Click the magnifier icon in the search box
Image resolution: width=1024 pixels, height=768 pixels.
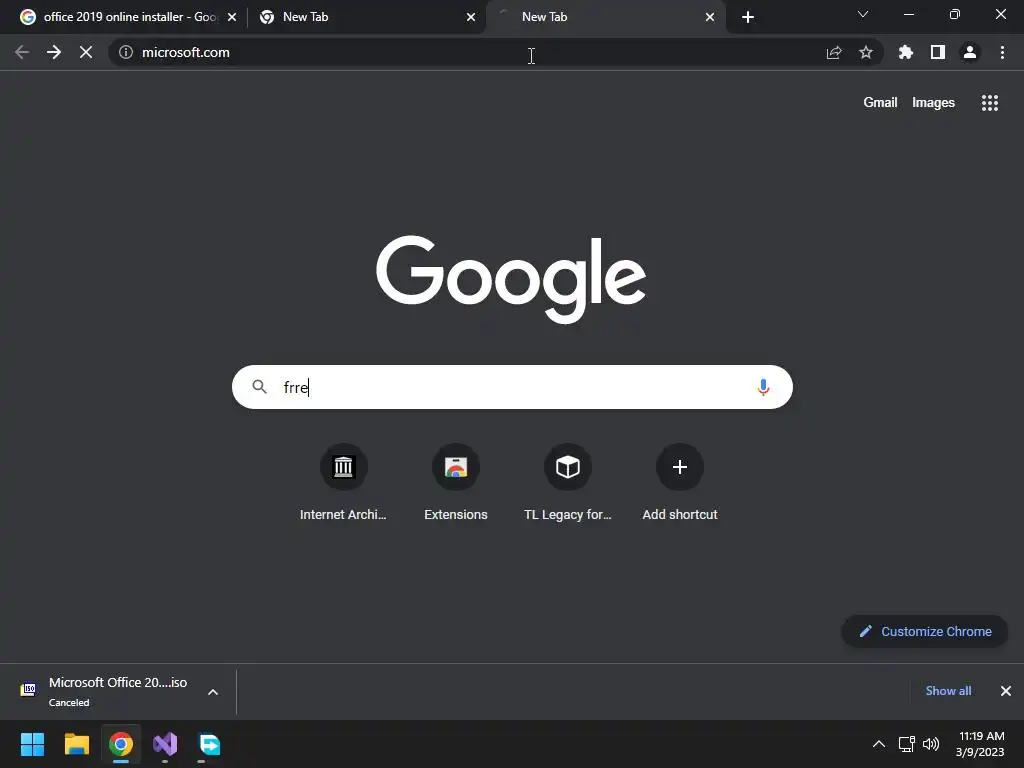259,387
